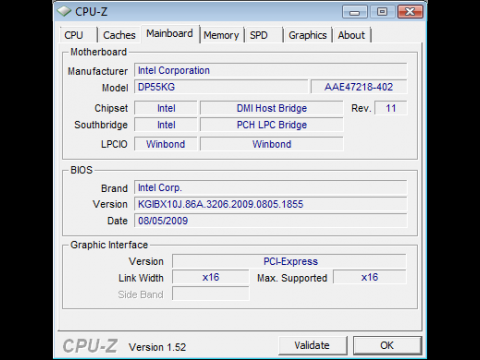Viewport: 480px width, 360px height.
Task: Click the Manufacturer label
Action: (98, 71)
